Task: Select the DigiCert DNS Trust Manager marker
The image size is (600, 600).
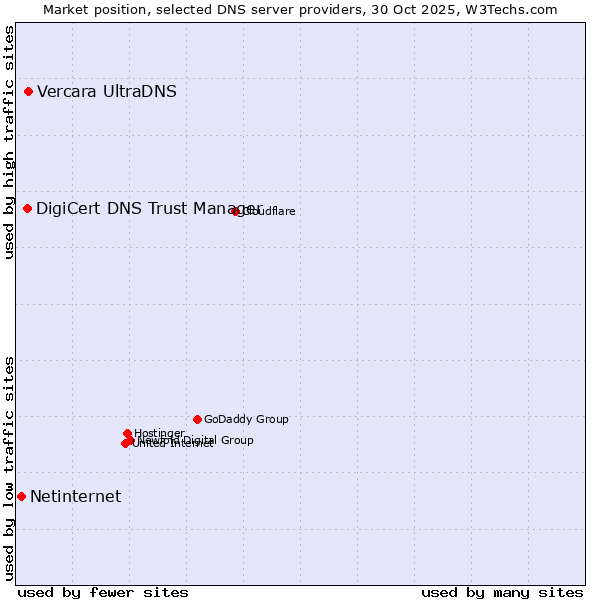Action: [28, 208]
